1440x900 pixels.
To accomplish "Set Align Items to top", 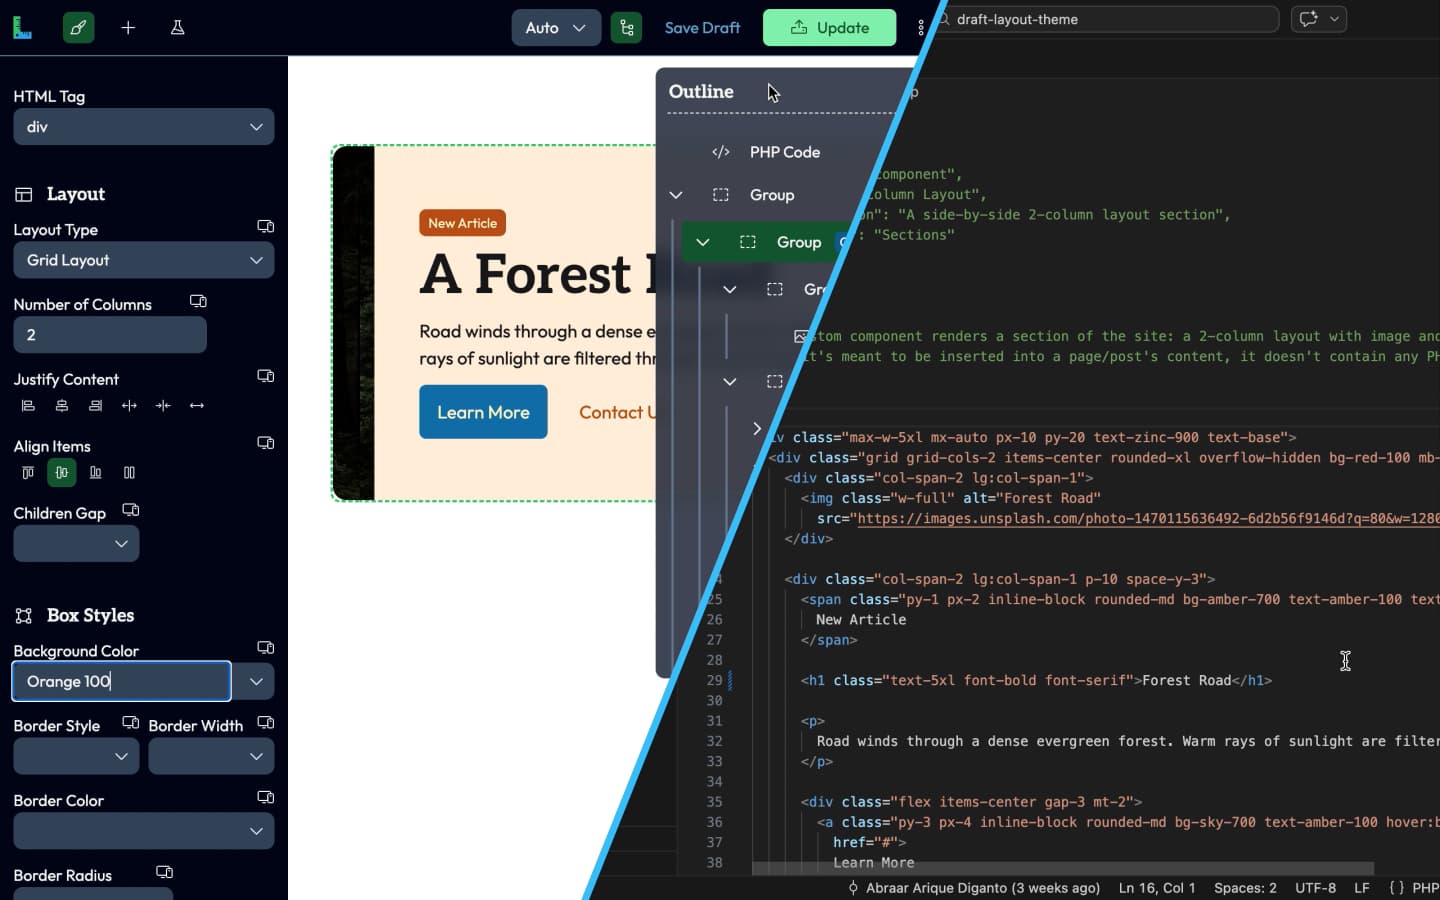I will 28,473.
